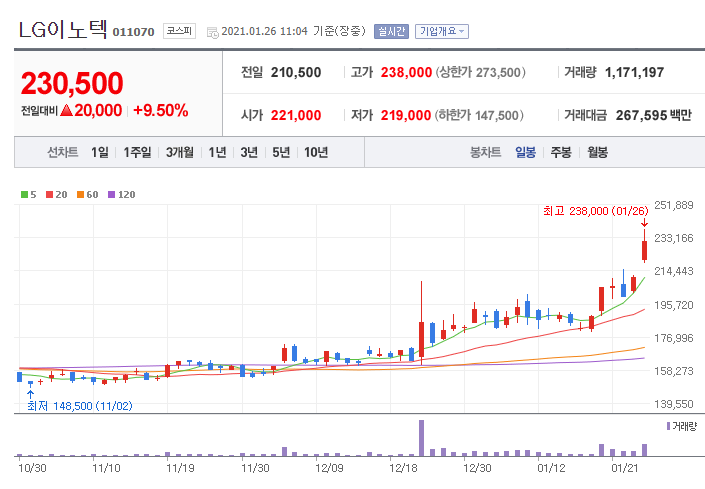
Task: Click the current price 230,500
Action: [72, 84]
